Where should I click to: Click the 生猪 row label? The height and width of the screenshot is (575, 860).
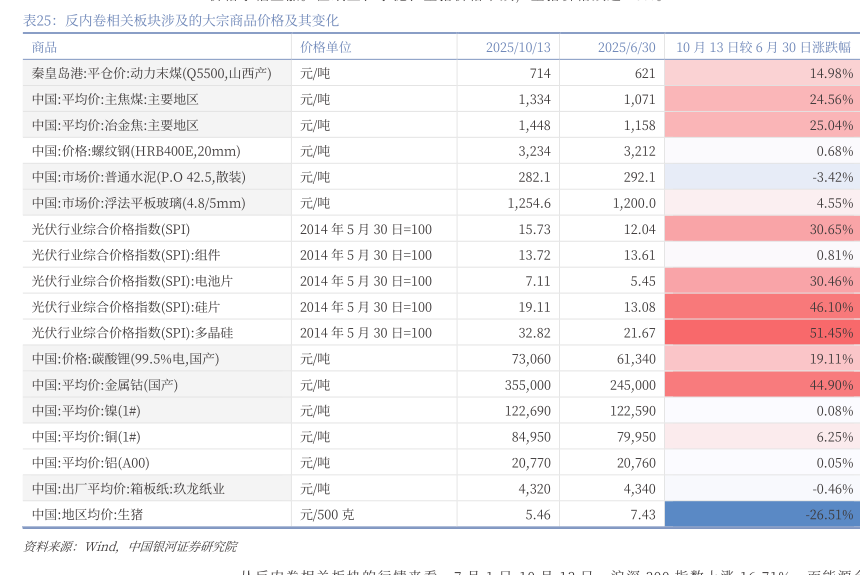88,515
